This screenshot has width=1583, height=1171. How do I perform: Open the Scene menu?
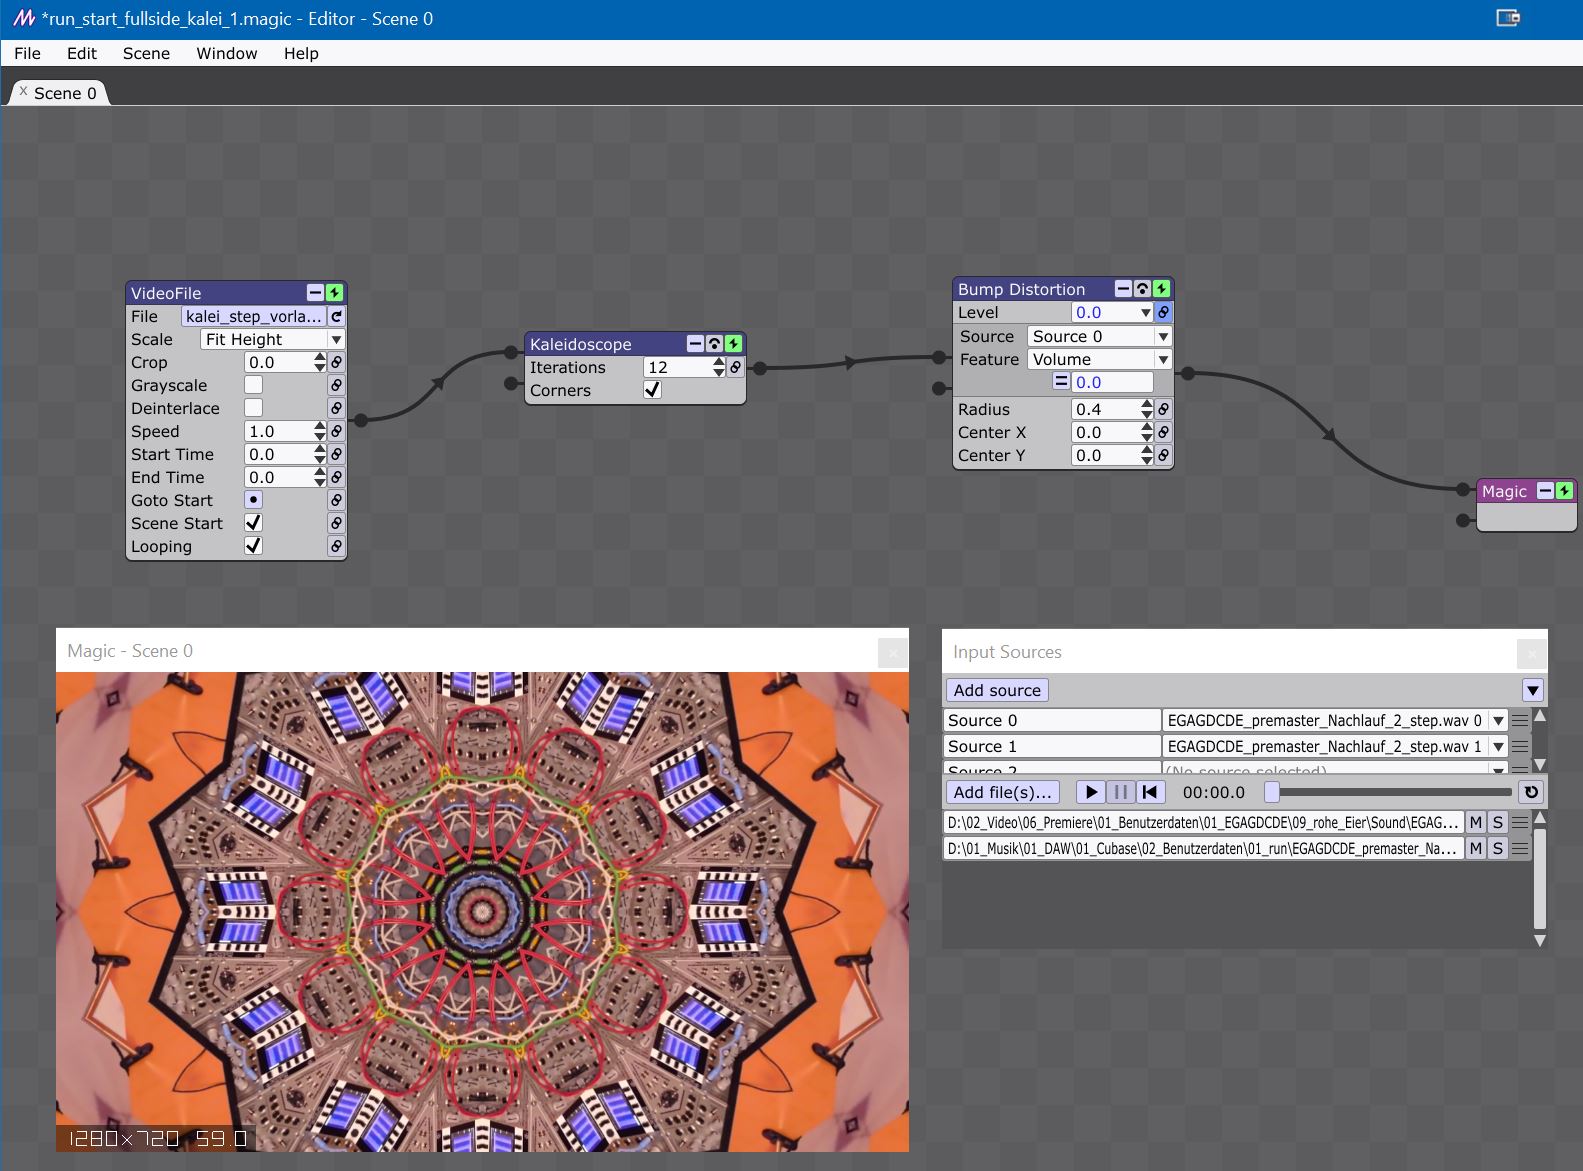[x=146, y=53]
